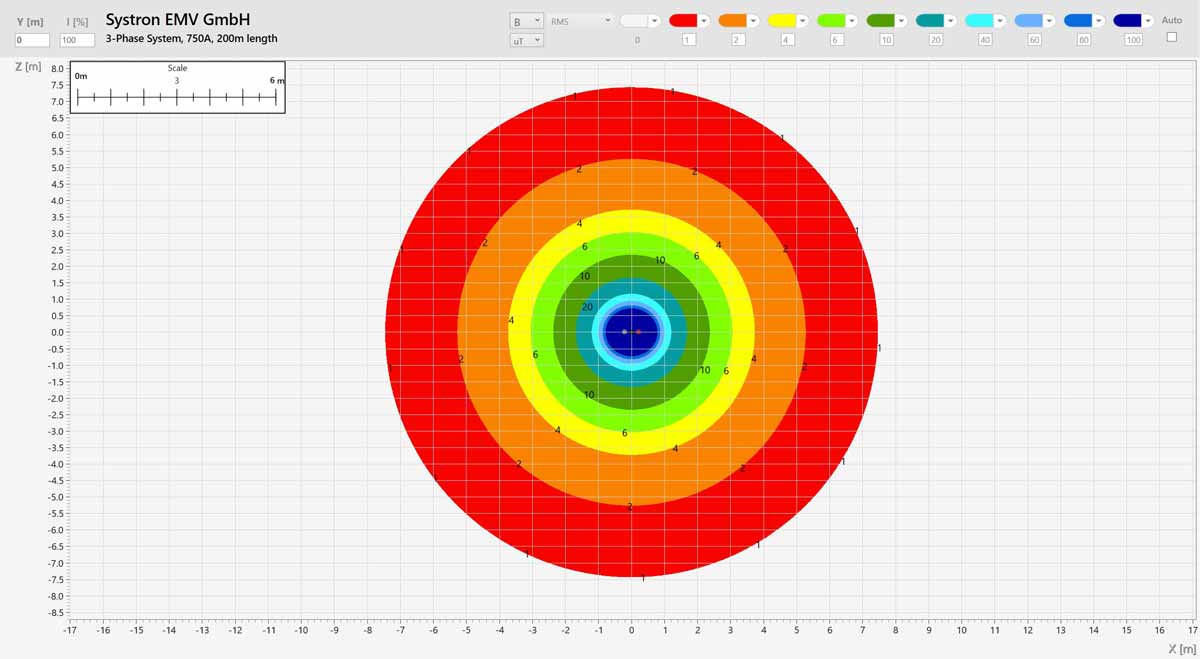1200x659 pixels.
Task: Expand the RMS mode dropdown
Action: [x=580, y=20]
